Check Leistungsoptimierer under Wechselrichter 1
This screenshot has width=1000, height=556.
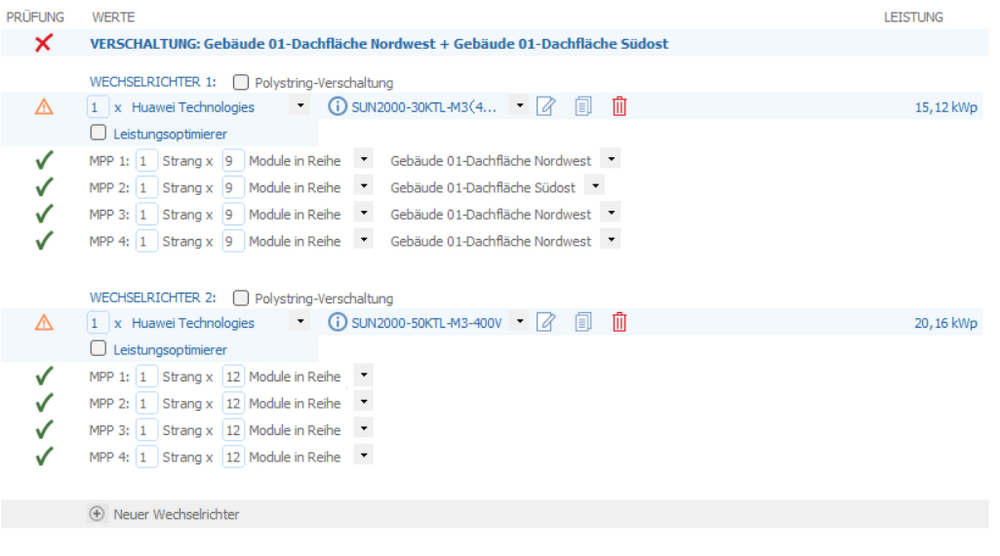pos(98,133)
